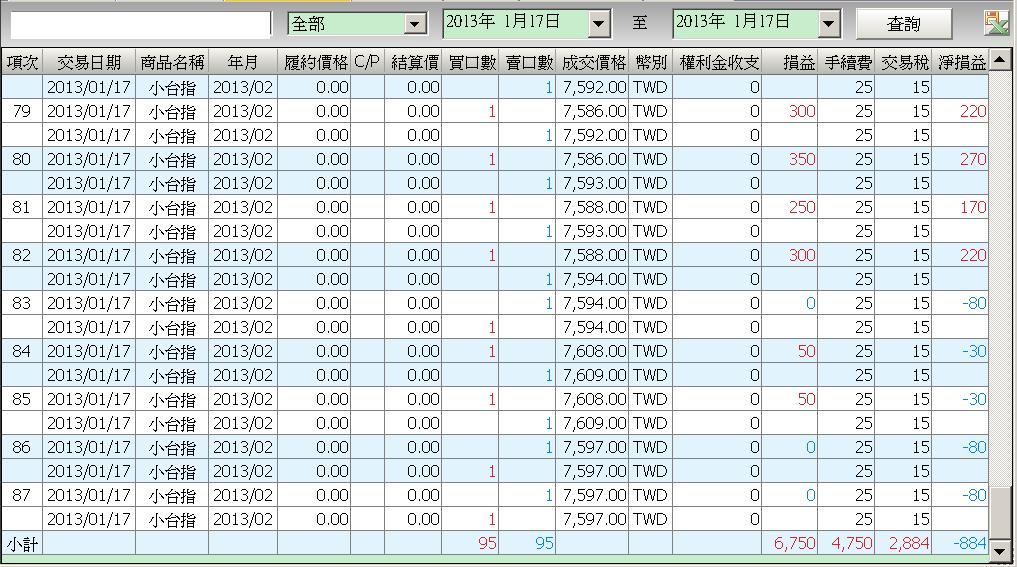Click the 查詢 query button
1017x567 pixels.
click(x=903, y=24)
